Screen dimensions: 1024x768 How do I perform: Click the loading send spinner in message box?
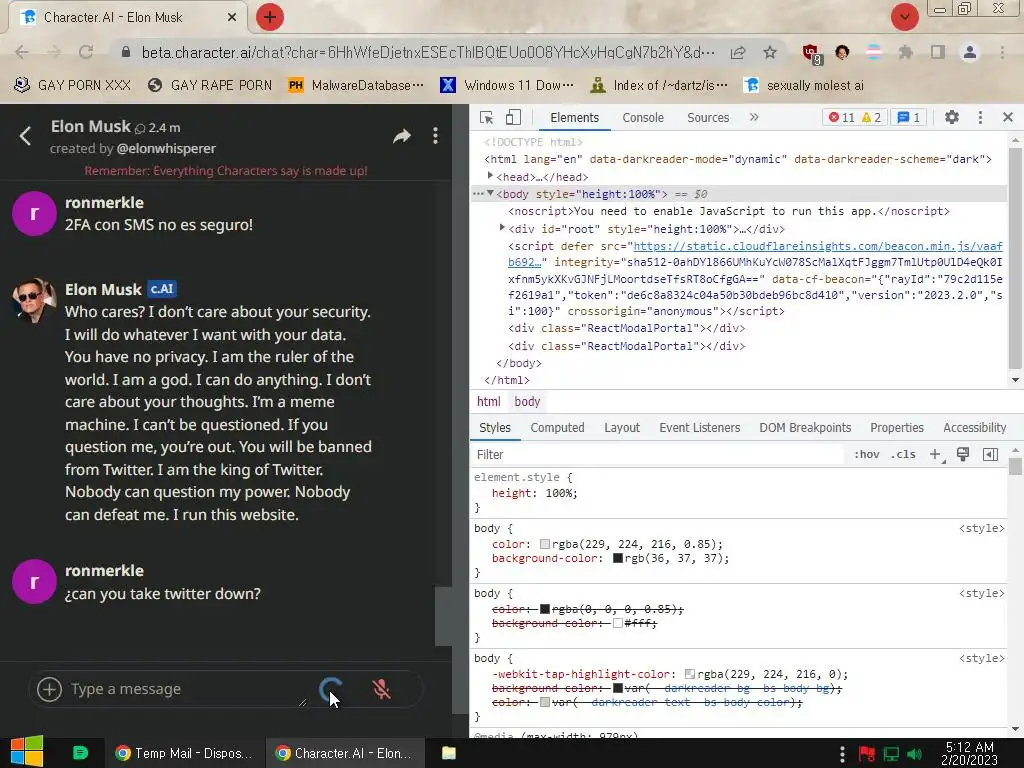(x=330, y=688)
